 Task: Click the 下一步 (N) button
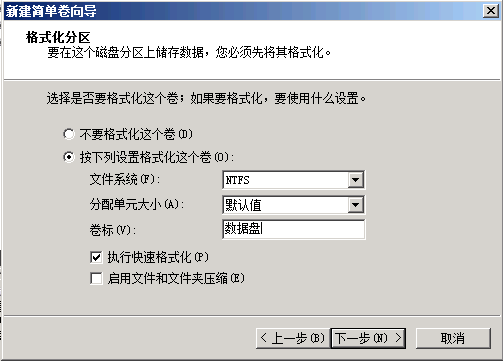368,338
